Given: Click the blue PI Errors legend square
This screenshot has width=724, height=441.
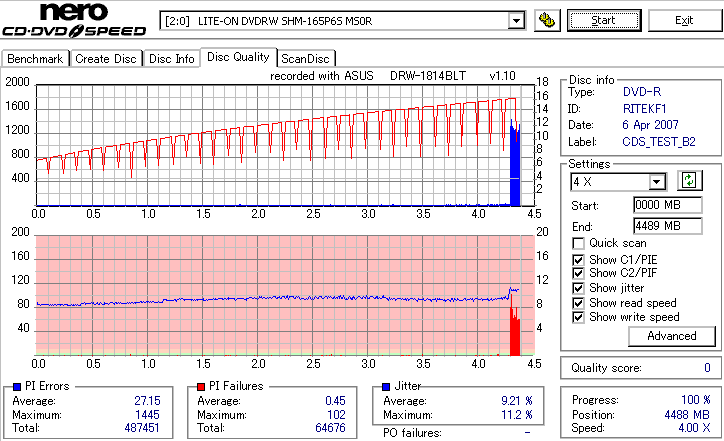Looking at the screenshot, I should [17, 387].
